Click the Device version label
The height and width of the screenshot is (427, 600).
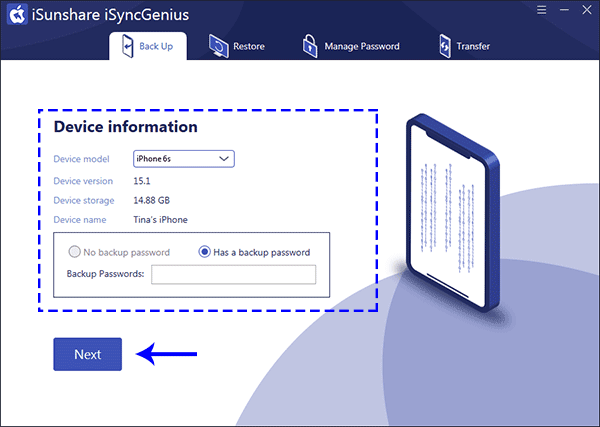coord(83,181)
